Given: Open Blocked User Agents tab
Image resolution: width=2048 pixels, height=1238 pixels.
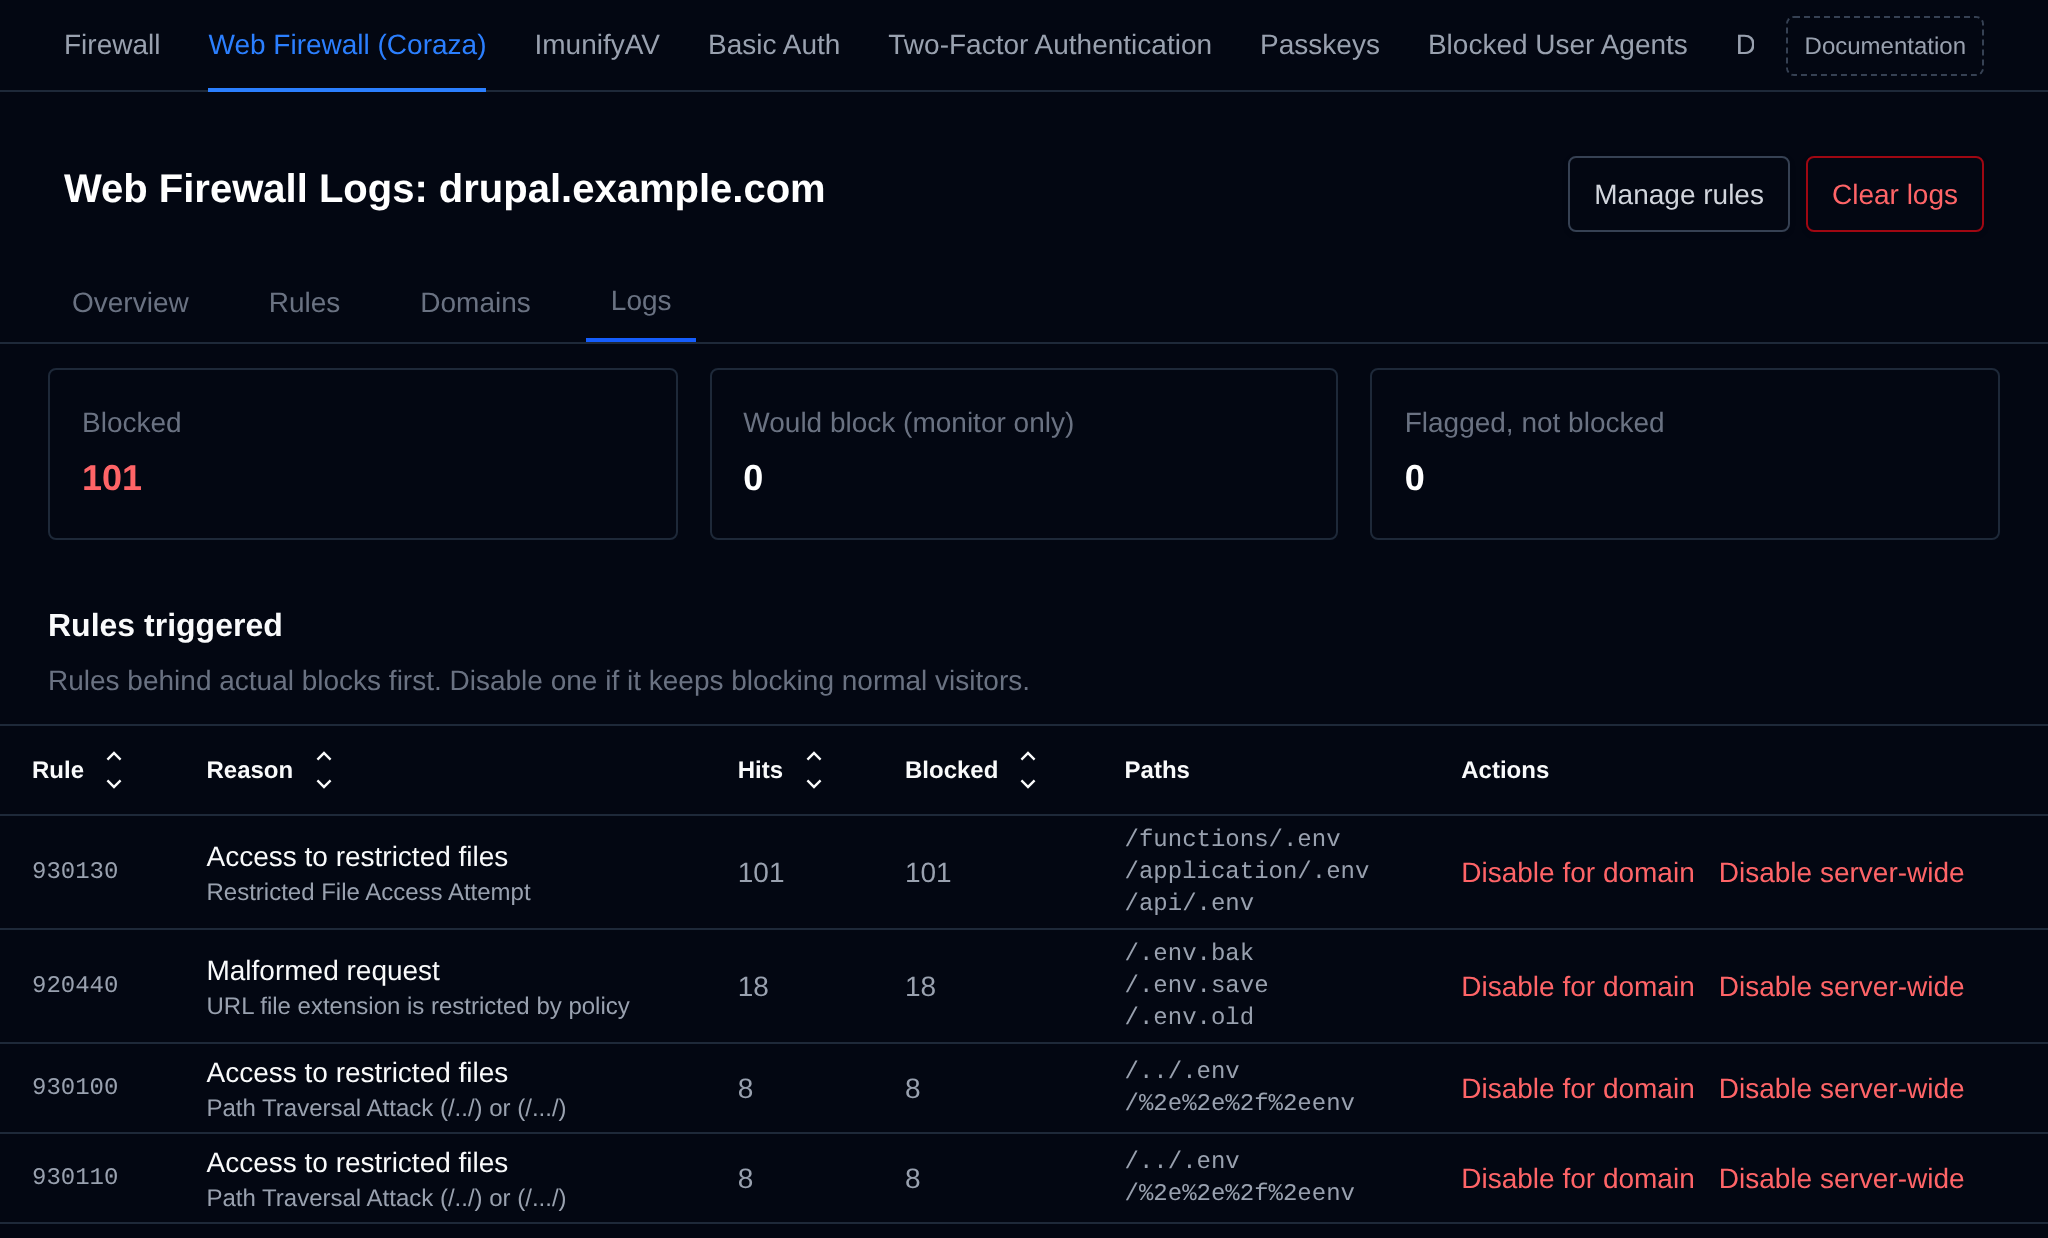Looking at the screenshot, I should point(1557,45).
